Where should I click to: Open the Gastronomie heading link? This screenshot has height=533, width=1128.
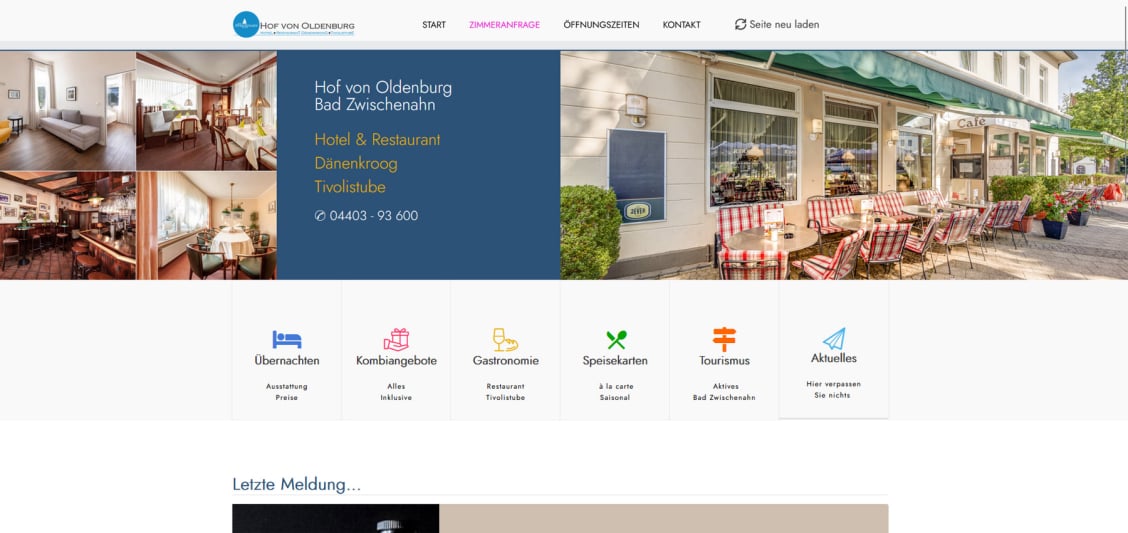pyautogui.click(x=506, y=361)
